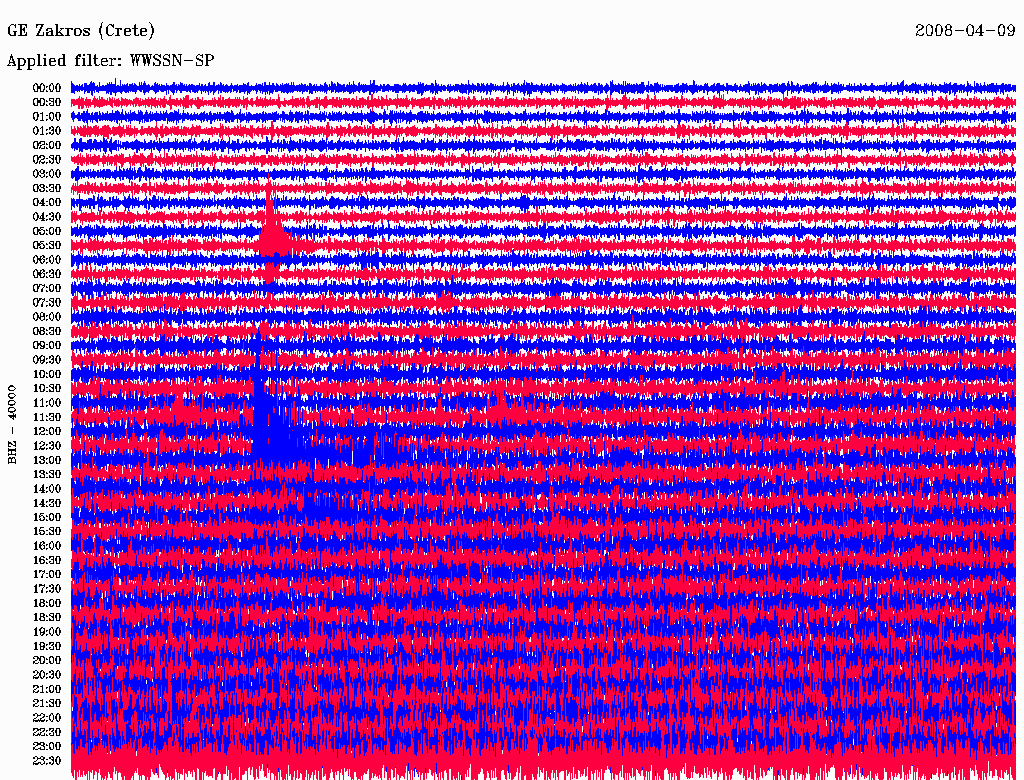Click the 01:00 time label

(x=47, y=116)
